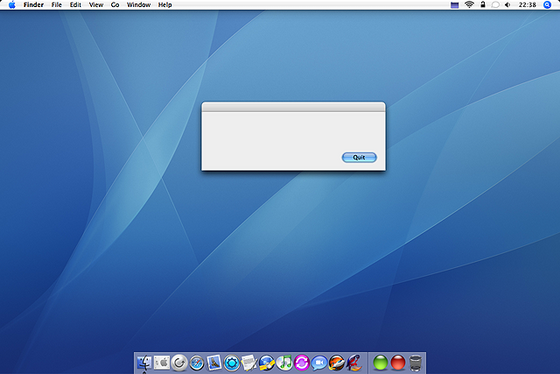This screenshot has width=560, height=374.
Task: Launch the circular arrow app in the dock
Action: coord(179,363)
